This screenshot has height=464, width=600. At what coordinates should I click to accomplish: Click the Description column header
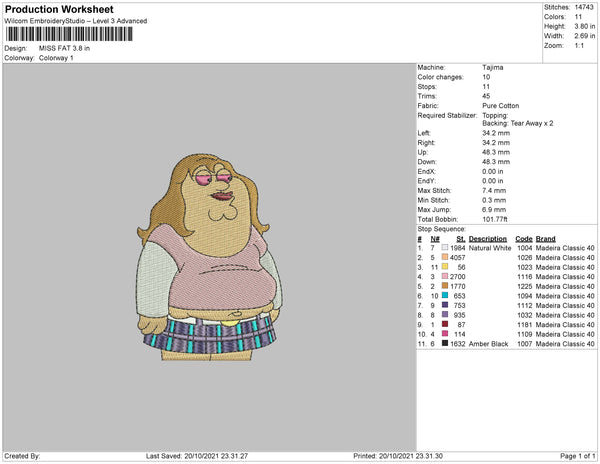(x=488, y=239)
